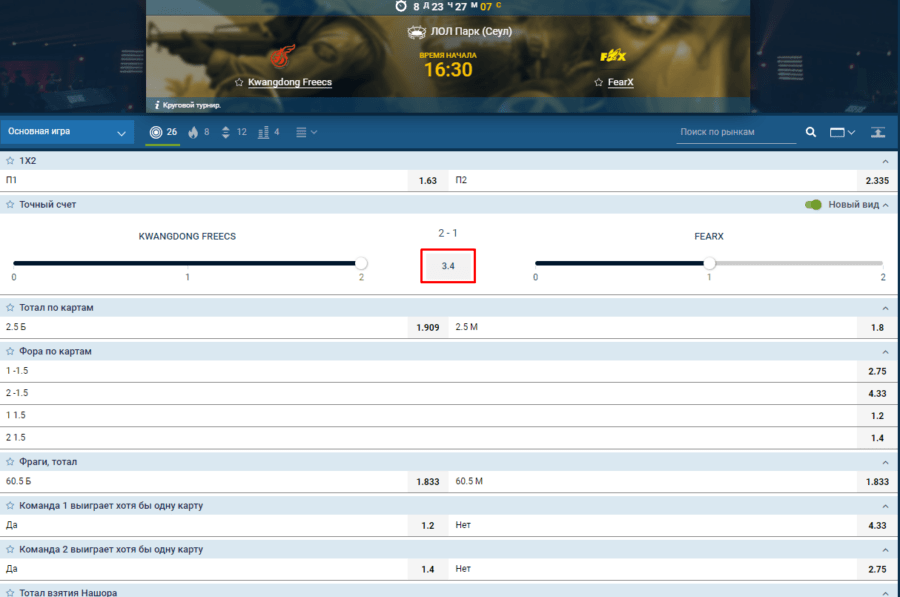Click the FearX score slider handle
This screenshot has height=597, width=900.
click(x=709, y=264)
